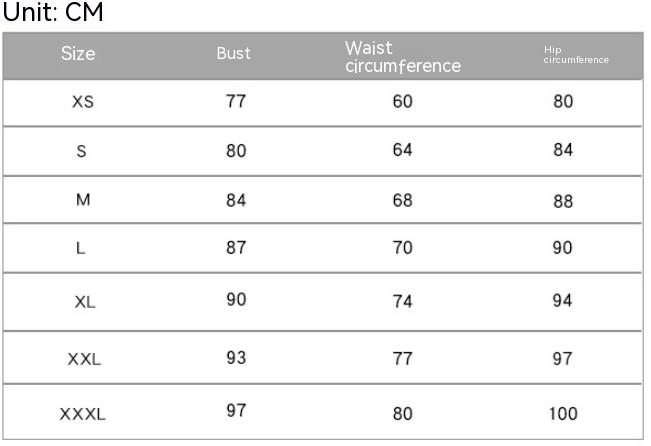Click the M hip value 88

[563, 201]
